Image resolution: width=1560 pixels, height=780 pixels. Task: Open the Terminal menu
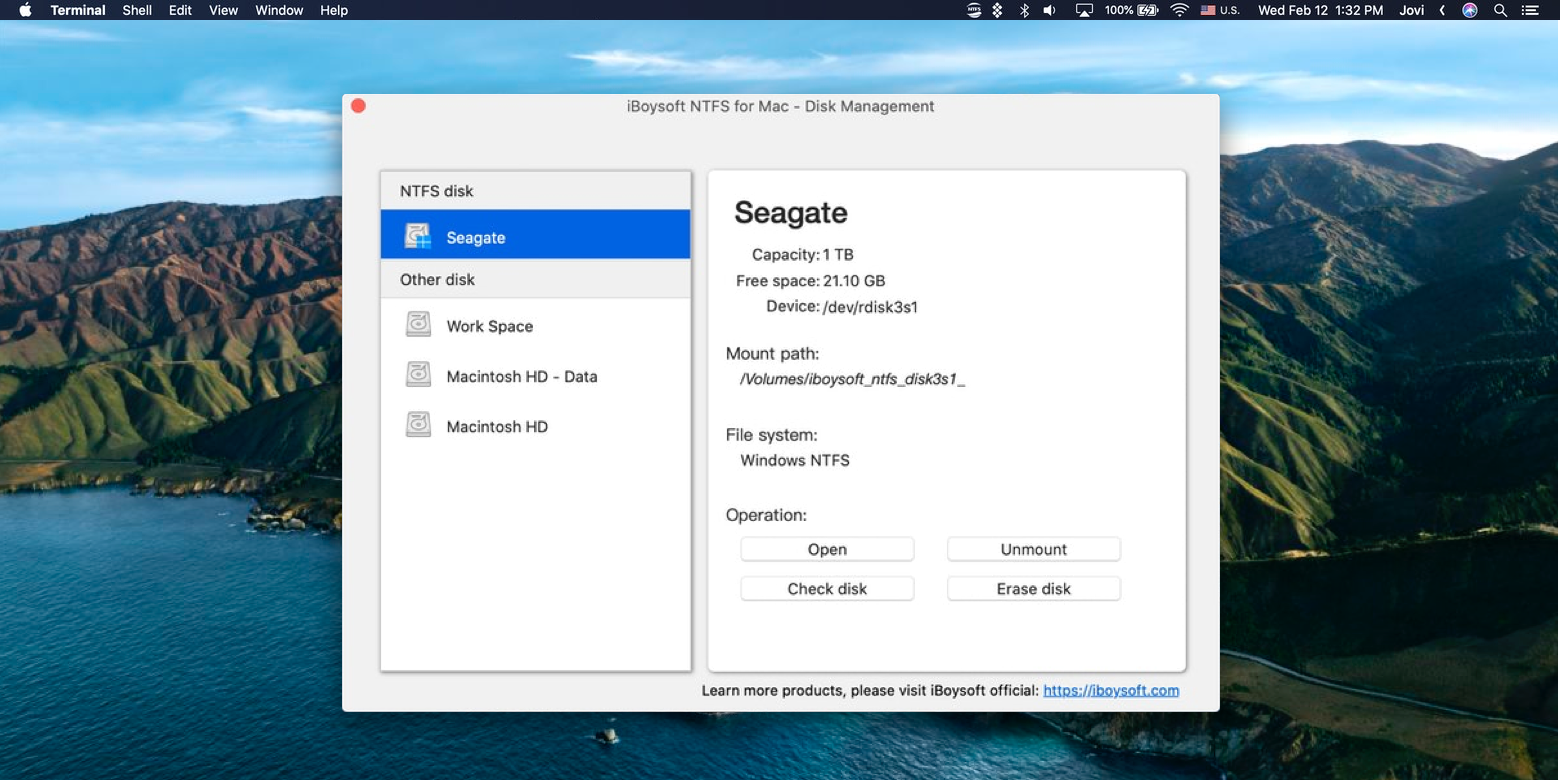click(78, 10)
